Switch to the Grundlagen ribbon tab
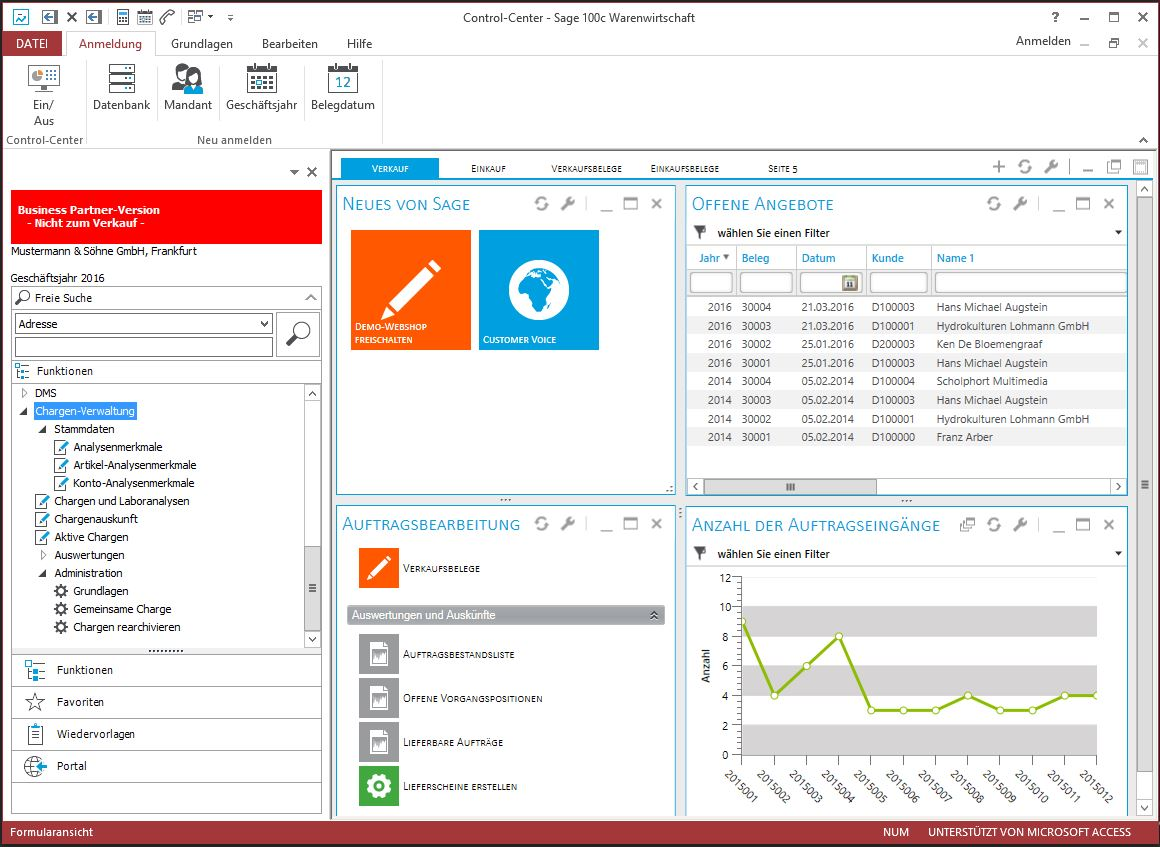Viewport: 1160px width, 847px height. (202, 44)
